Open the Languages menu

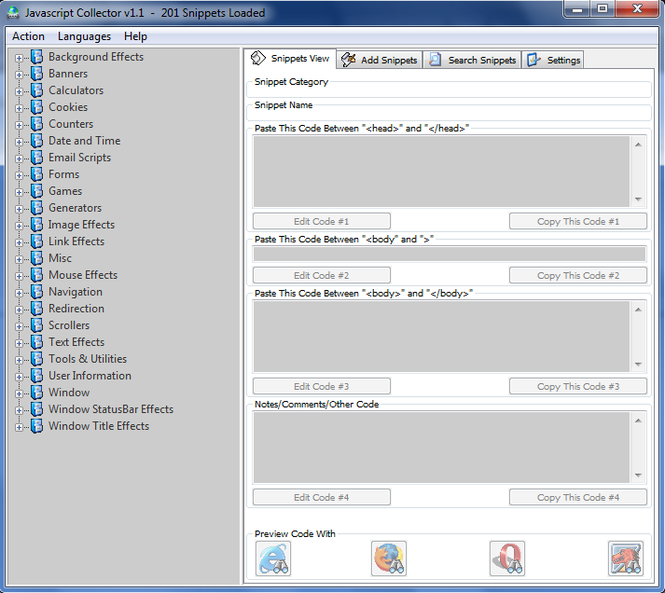tap(84, 36)
